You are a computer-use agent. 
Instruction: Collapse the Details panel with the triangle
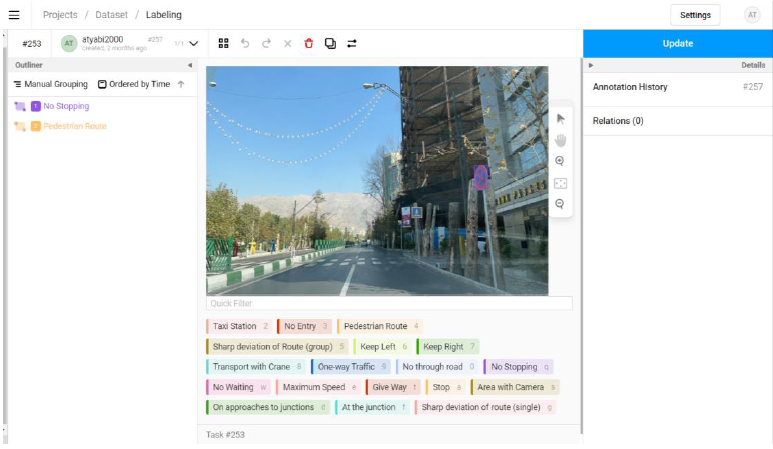(590, 65)
